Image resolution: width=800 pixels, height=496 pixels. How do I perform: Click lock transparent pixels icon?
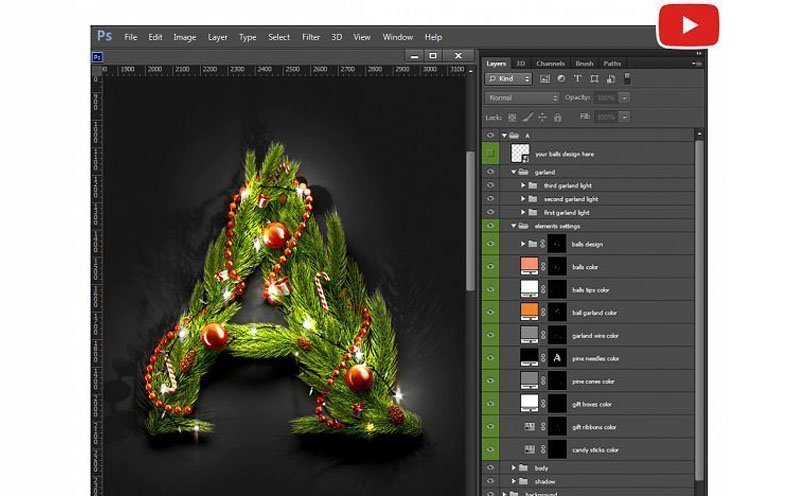pyautogui.click(x=512, y=117)
